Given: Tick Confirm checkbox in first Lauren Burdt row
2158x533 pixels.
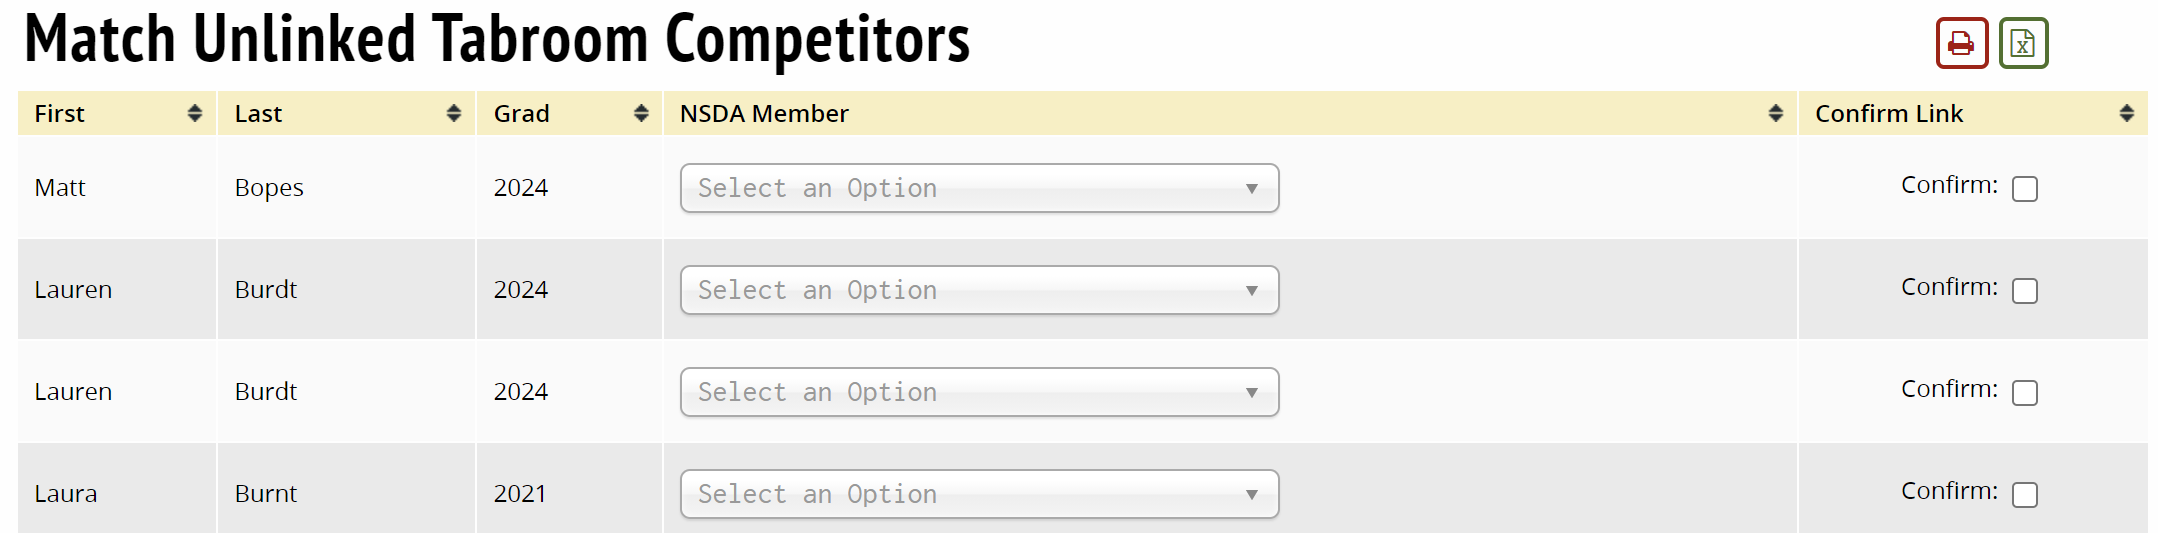Looking at the screenshot, I should pos(2024,291).
